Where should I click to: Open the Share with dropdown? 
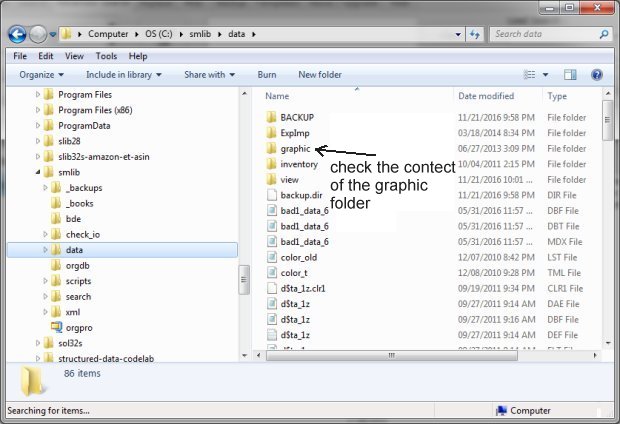pos(210,75)
